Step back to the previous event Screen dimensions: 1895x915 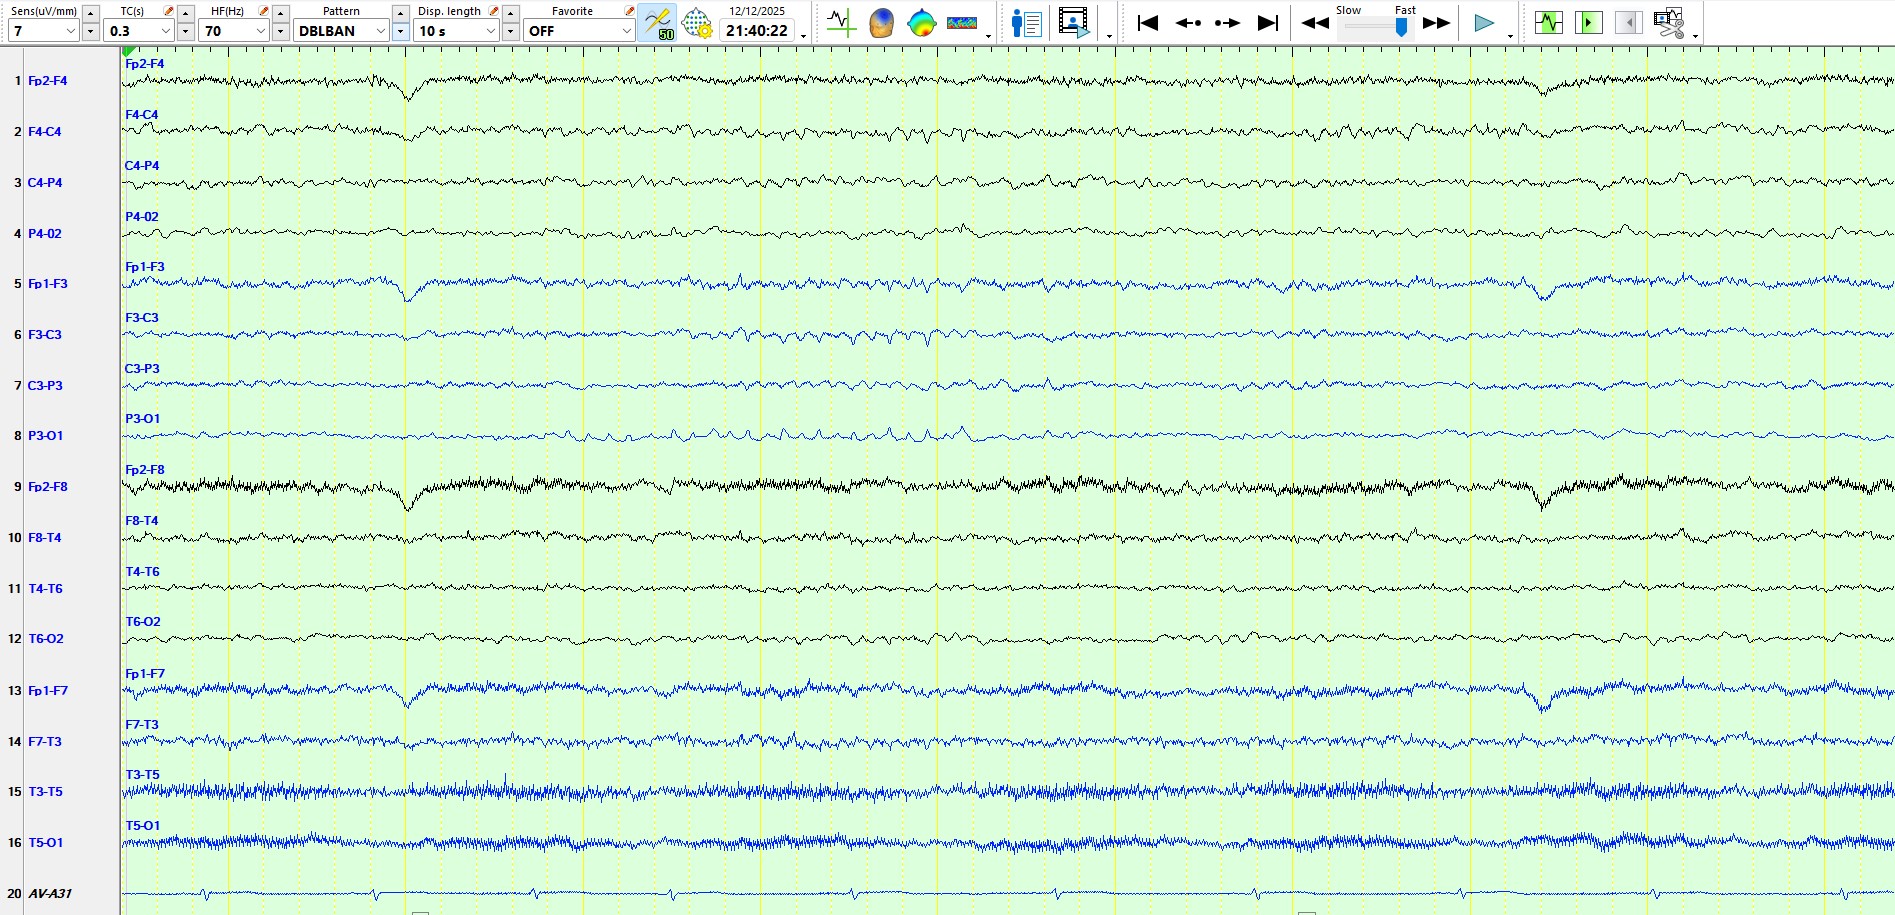[1188, 23]
